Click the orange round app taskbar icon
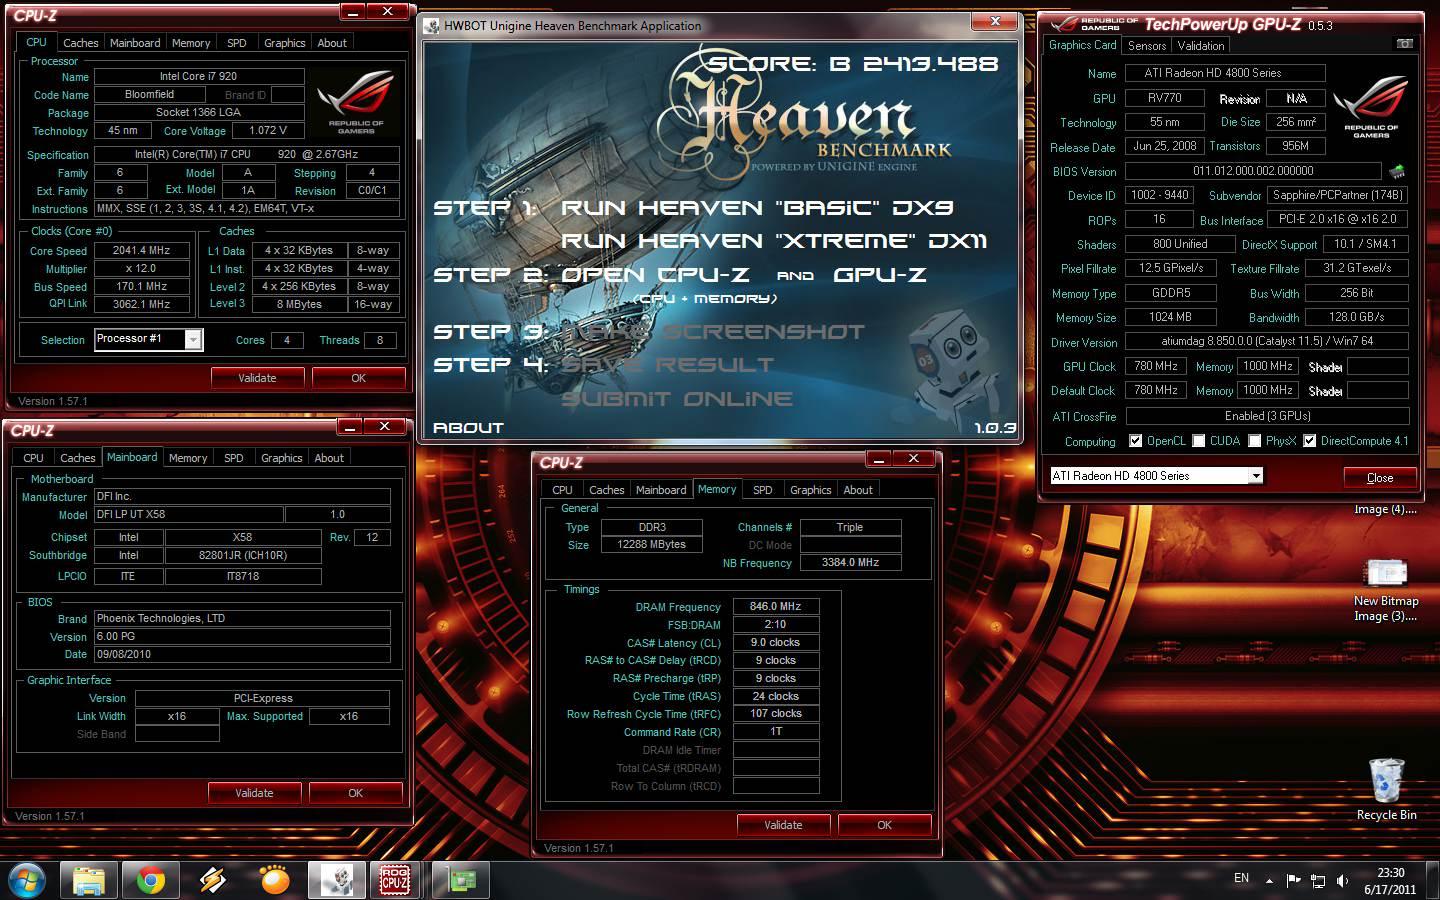This screenshot has height=900, width=1440. pyautogui.click(x=275, y=880)
